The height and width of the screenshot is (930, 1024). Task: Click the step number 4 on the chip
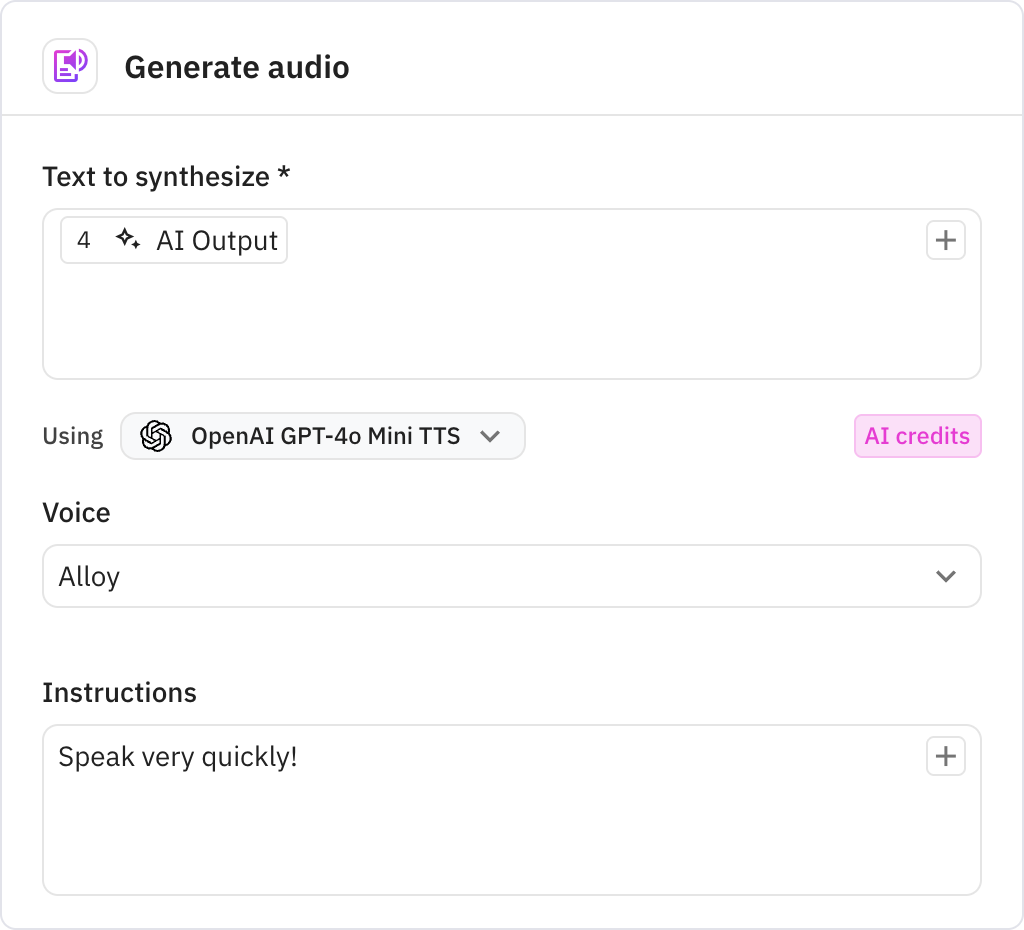84,240
